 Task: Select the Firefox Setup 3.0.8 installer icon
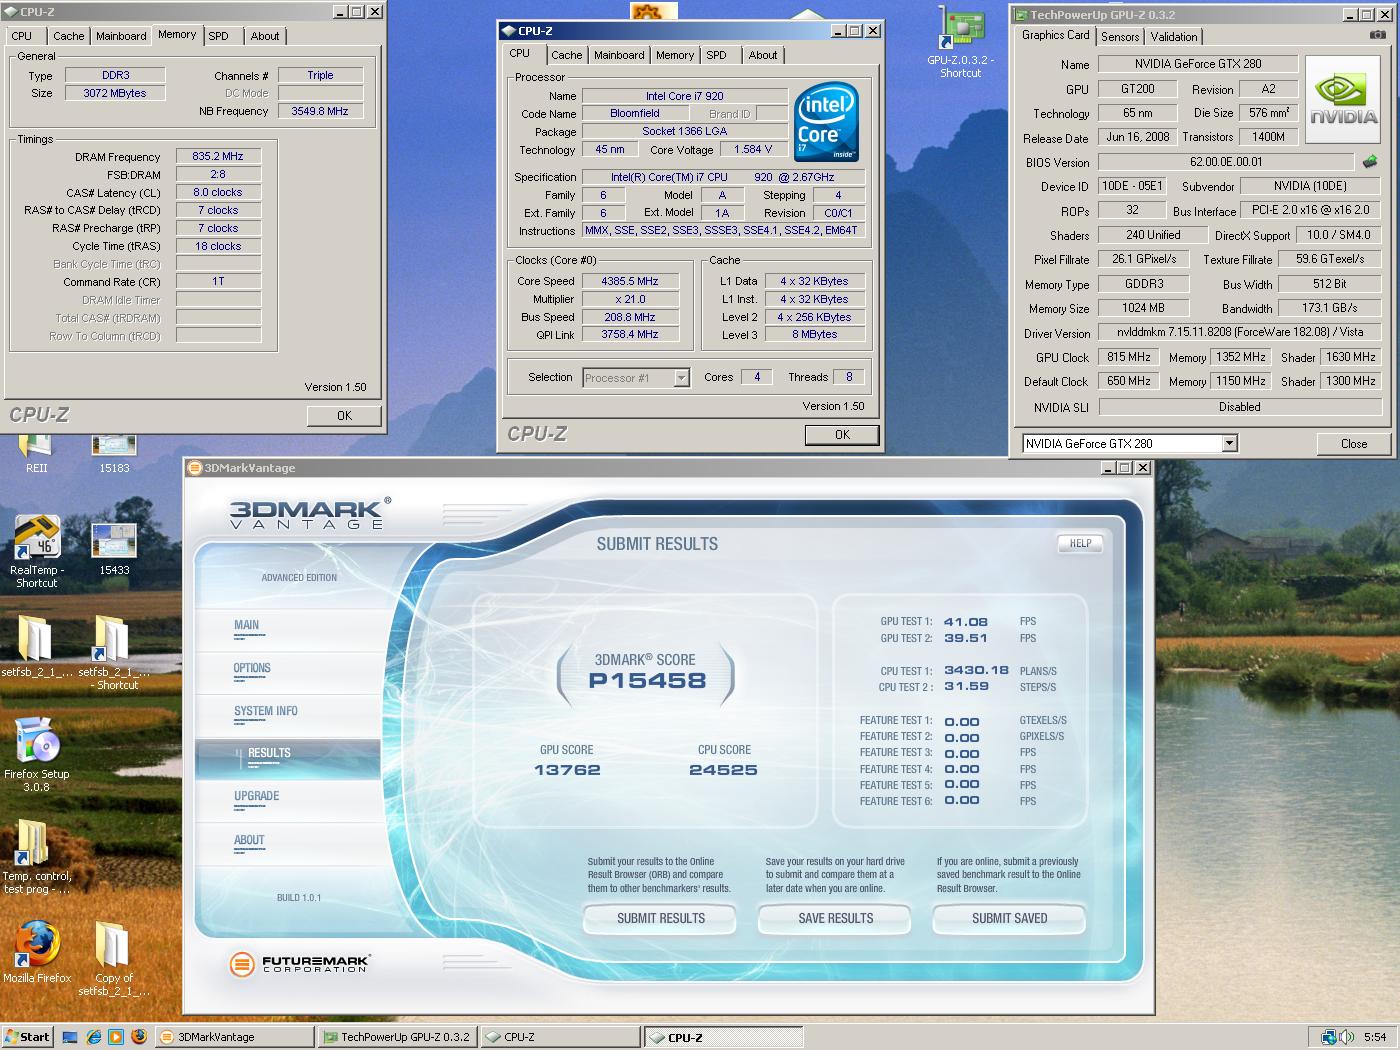(37, 754)
